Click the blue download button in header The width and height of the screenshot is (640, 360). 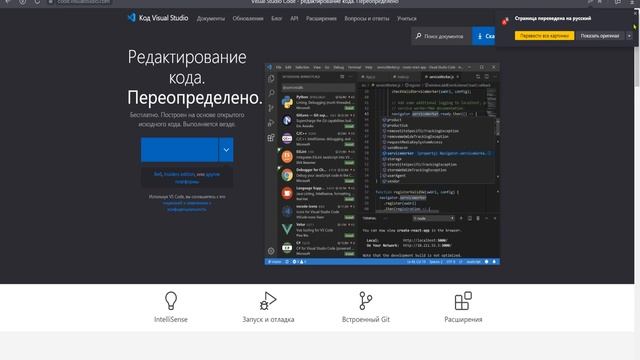coord(484,36)
